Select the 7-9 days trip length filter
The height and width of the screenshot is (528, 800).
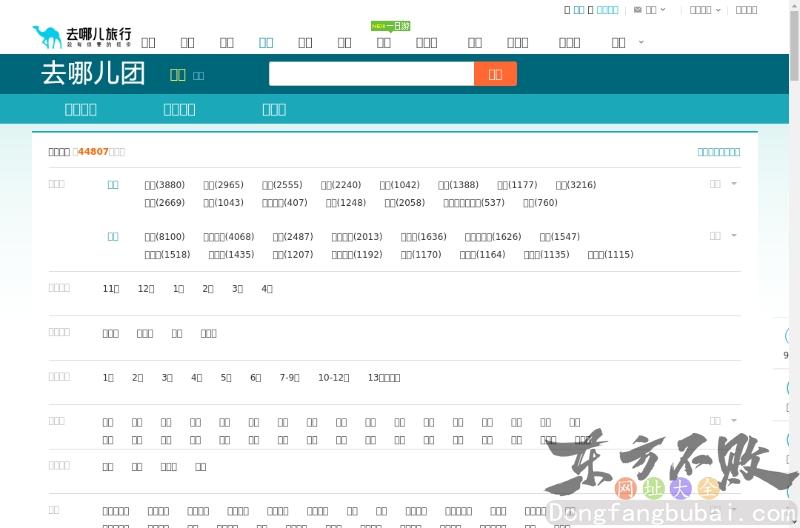click(x=289, y=378)
